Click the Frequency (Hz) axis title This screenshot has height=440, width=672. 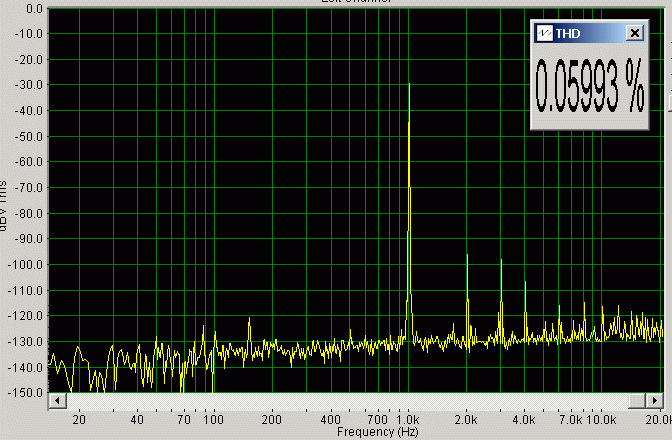point(378,432)
